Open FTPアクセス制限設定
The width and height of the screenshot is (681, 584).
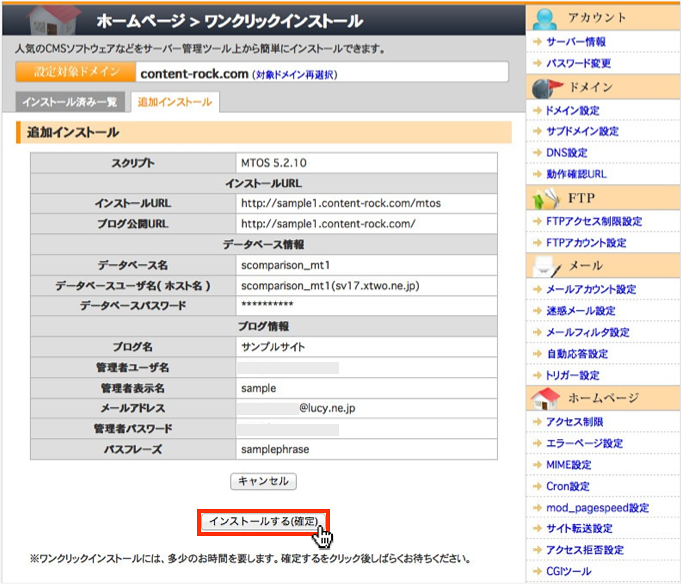tap(594, 221)
